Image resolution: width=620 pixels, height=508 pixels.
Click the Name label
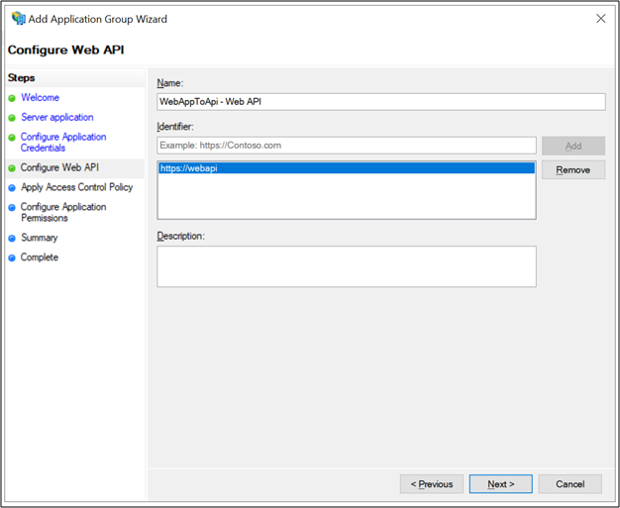click(170, 83)
